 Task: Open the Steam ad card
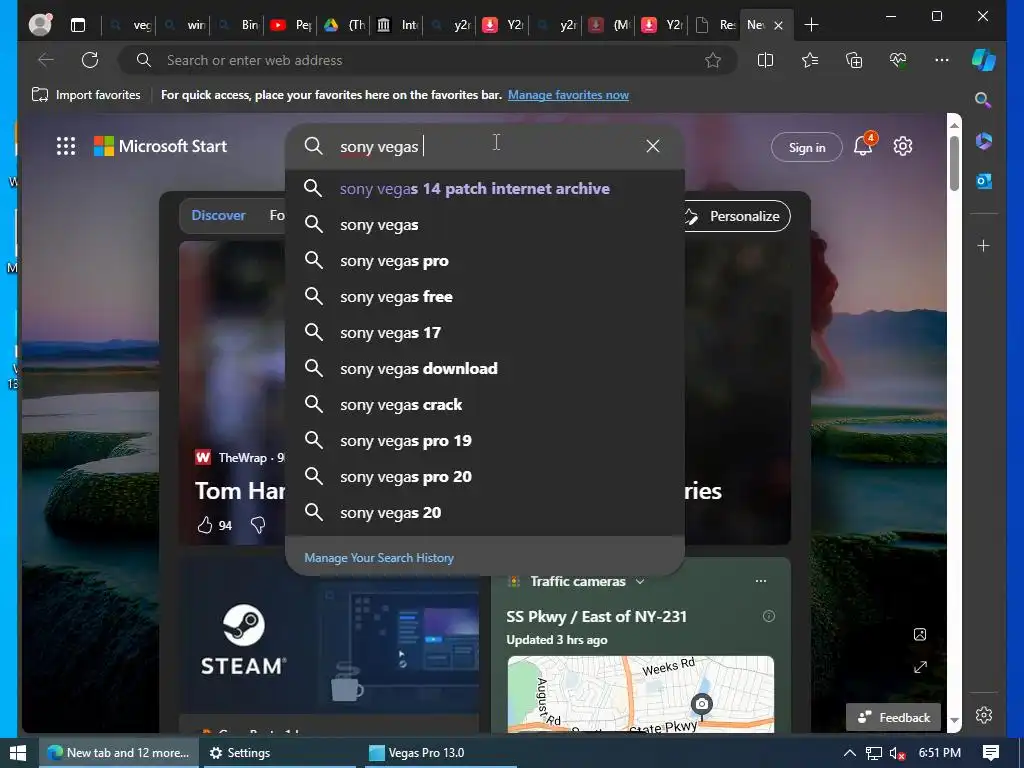(328, 636)
